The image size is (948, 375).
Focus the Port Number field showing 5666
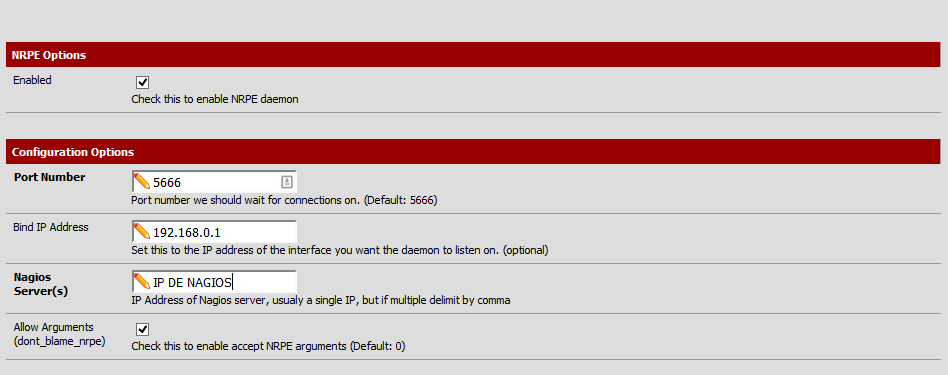click(214, 182)
